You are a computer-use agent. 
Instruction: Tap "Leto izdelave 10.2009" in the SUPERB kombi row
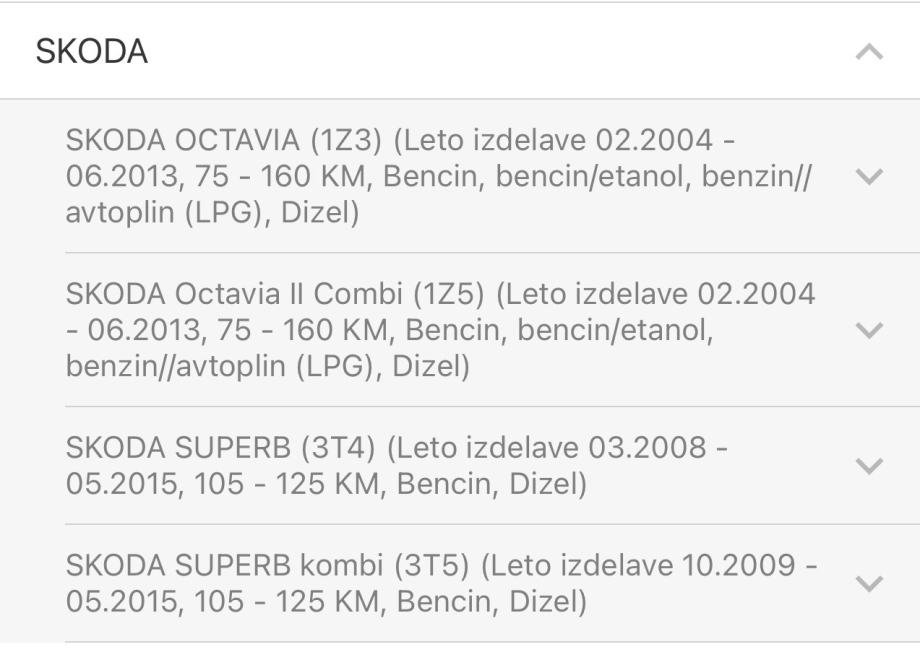[x=640, y=565]
